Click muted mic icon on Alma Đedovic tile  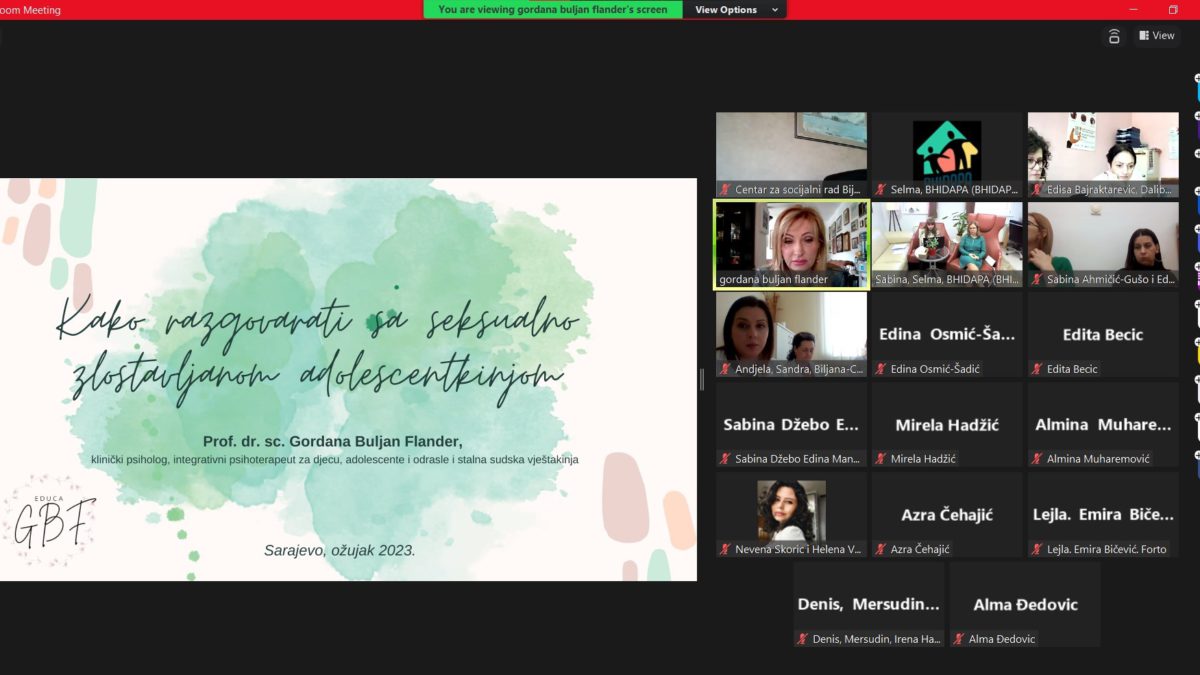tap(959, 639)
